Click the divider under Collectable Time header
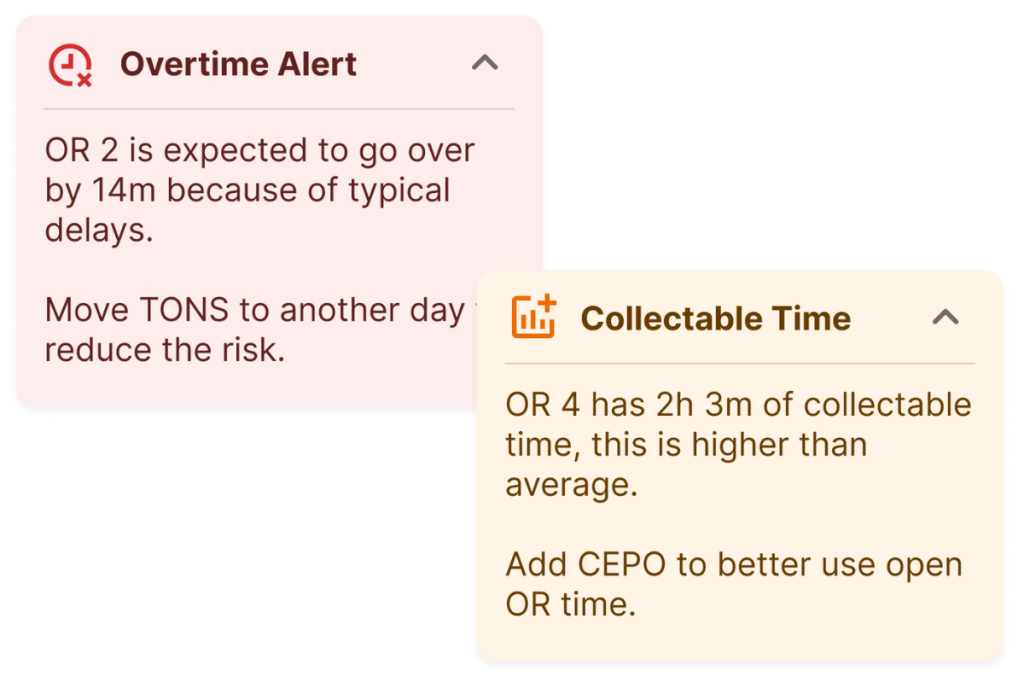The image size is (1024, 683). 739,364
